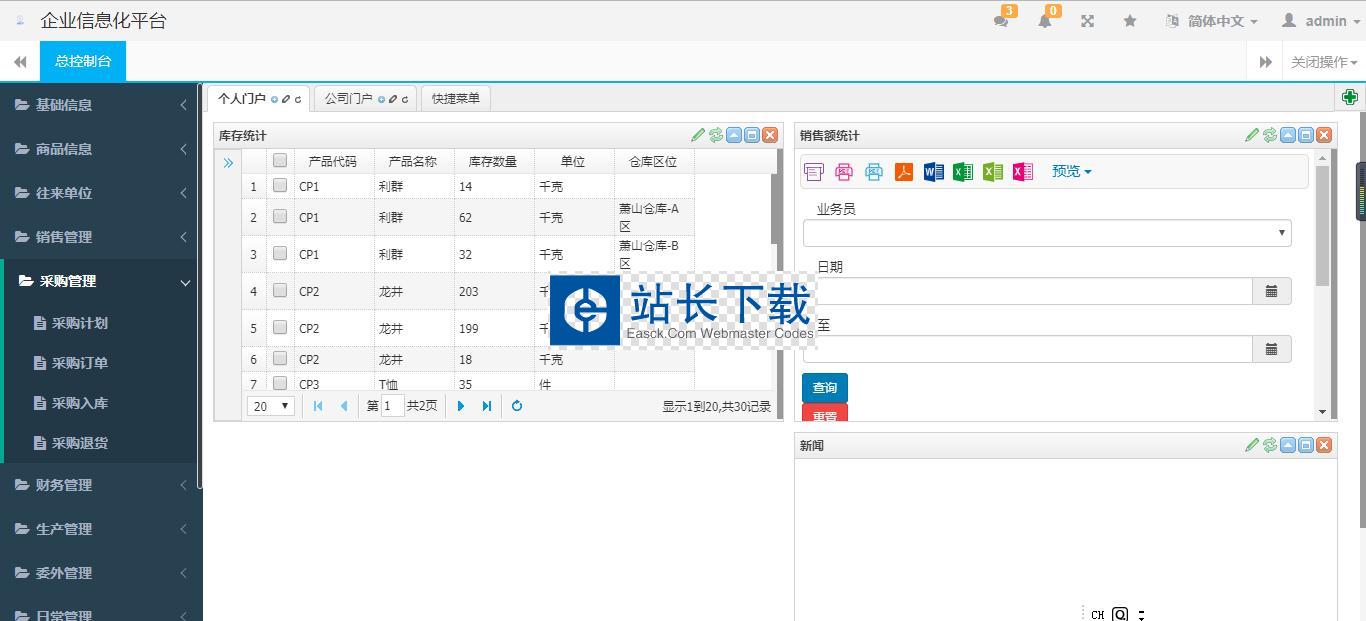
Task: Click the 总控制台 tab button
Action: tap(83, 61)
